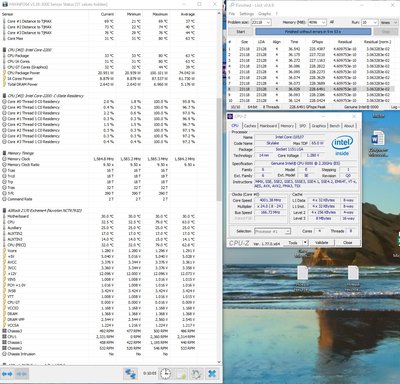400x384 pixels.
Task: Select the DRAM VPP row in HWiNFO
Action: 99,320
